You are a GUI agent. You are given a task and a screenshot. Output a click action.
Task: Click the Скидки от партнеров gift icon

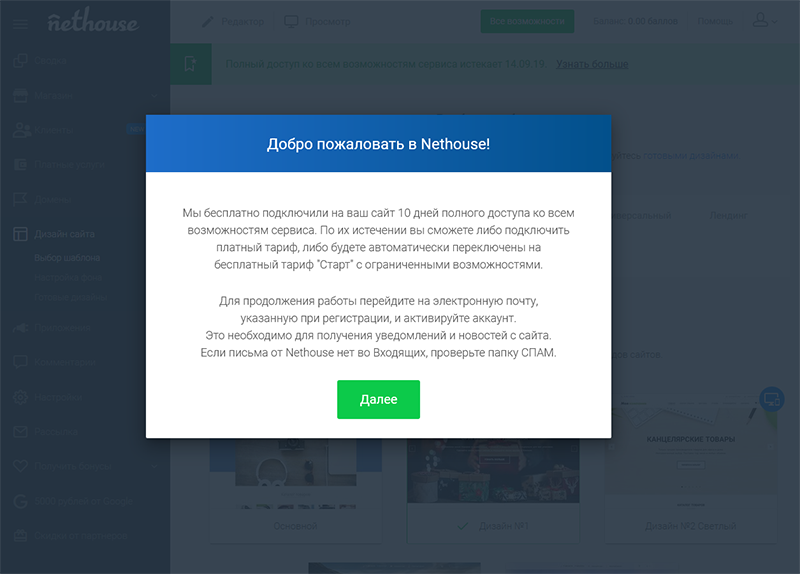point(20,536)
